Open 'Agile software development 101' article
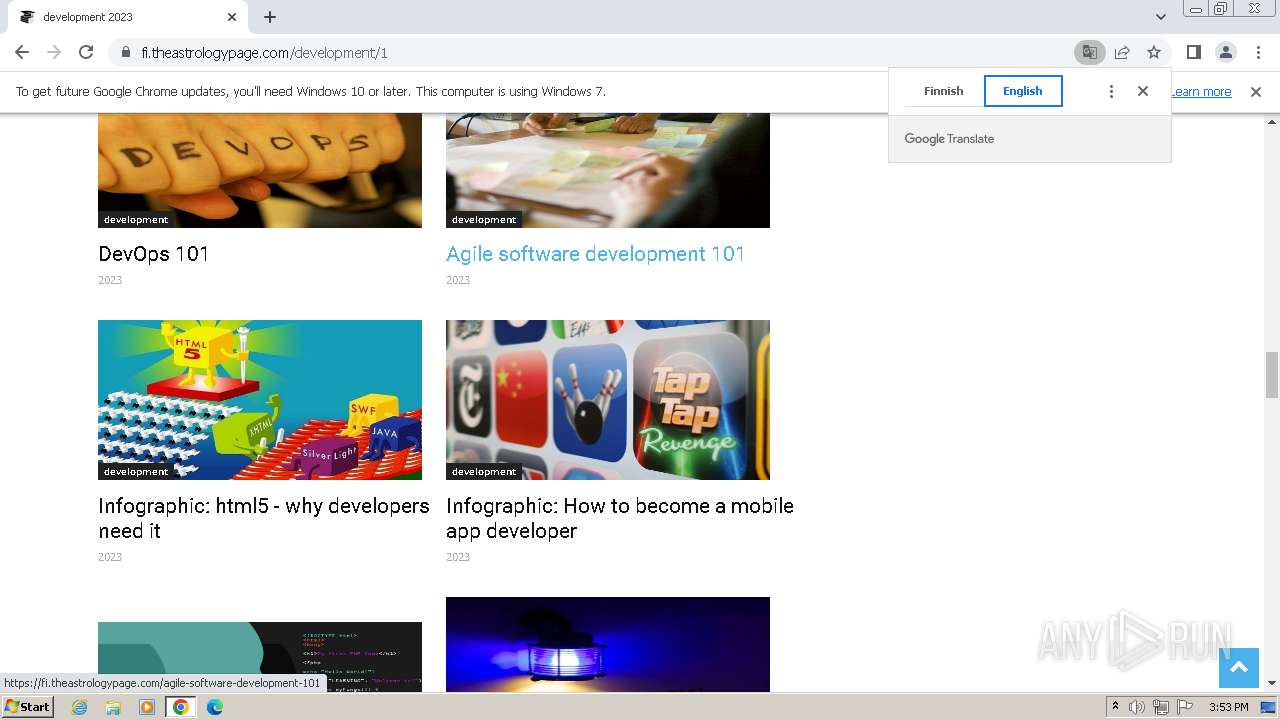This screenshot has width=1280, height=720. point(595,254)
